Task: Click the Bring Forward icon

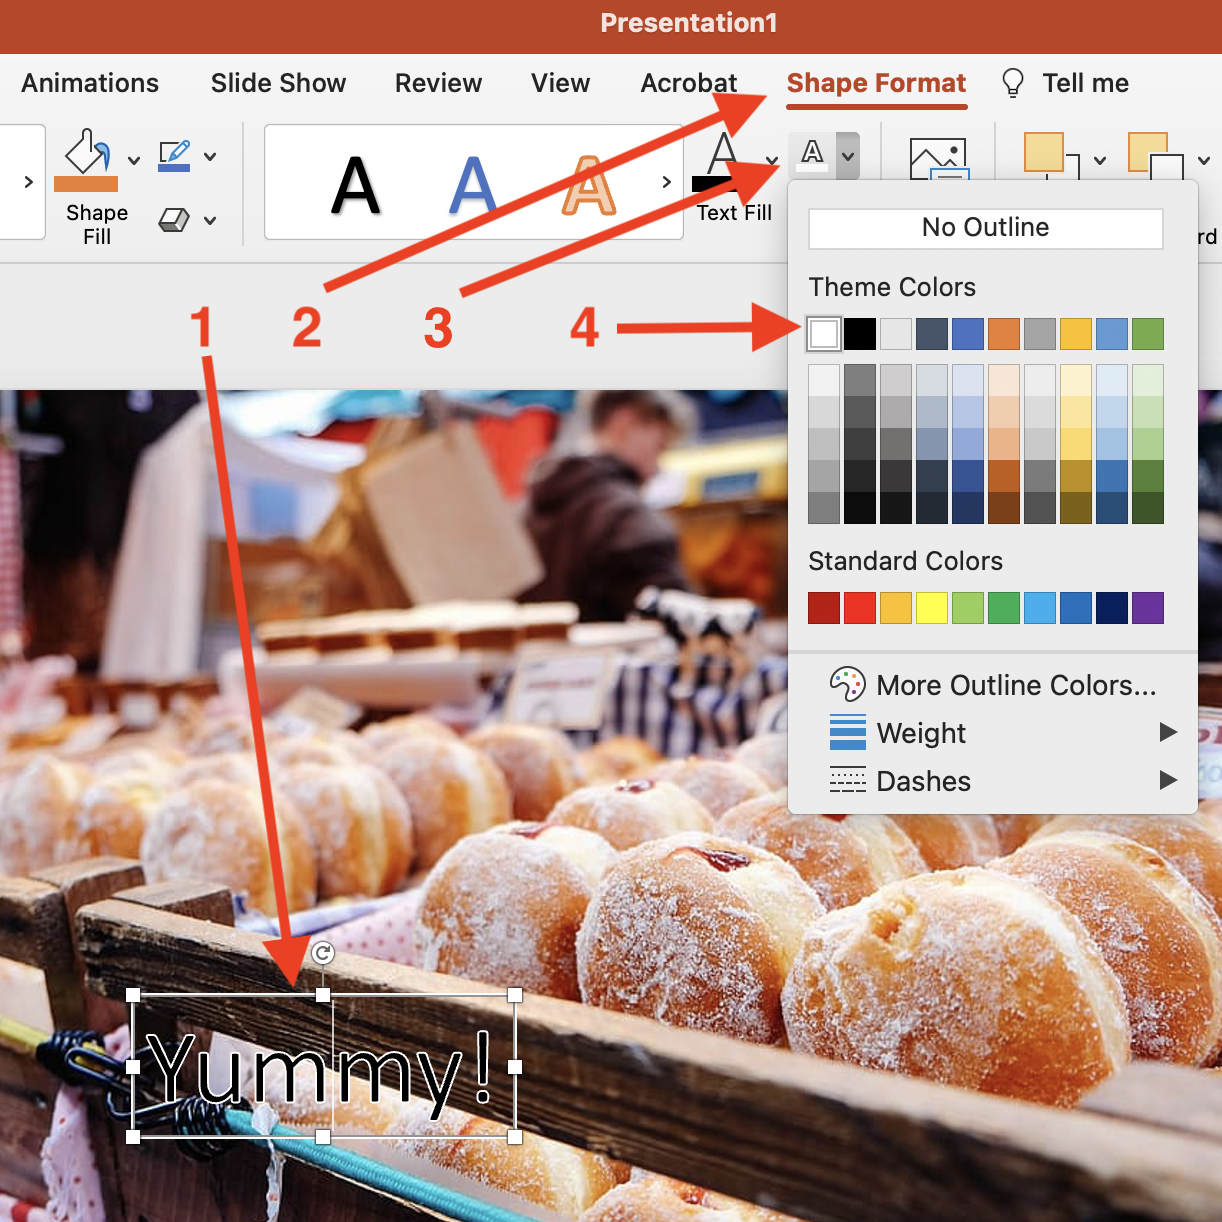Action: [x=1052, y=158]
